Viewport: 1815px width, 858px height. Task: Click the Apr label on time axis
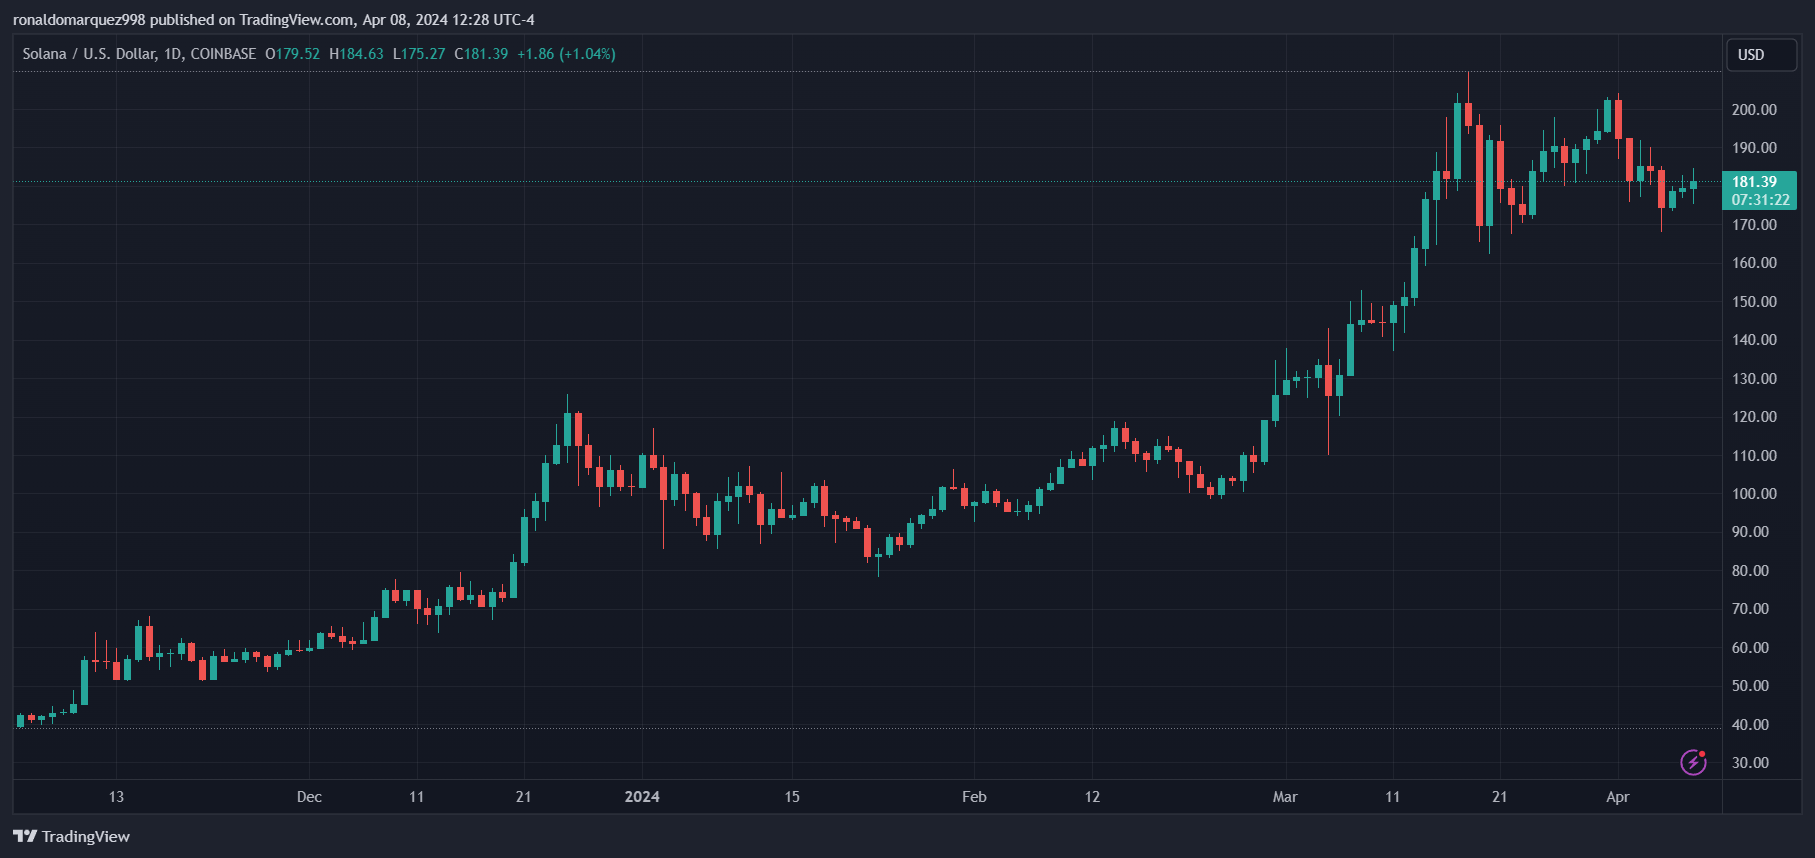click(x=1618, y=797)
